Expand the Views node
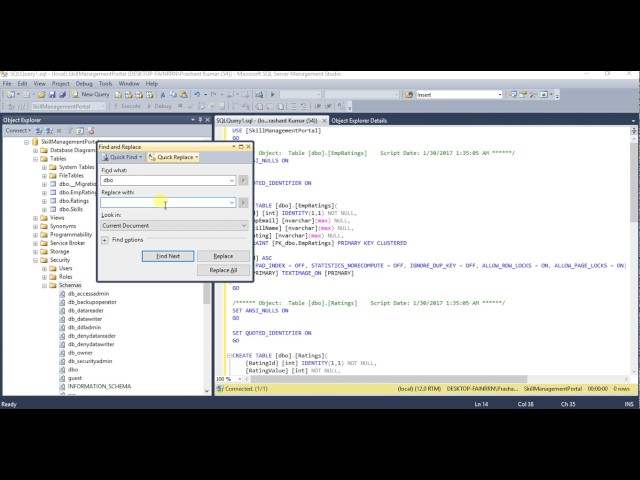This screenshot has width=640, height=480. point(36,218)
